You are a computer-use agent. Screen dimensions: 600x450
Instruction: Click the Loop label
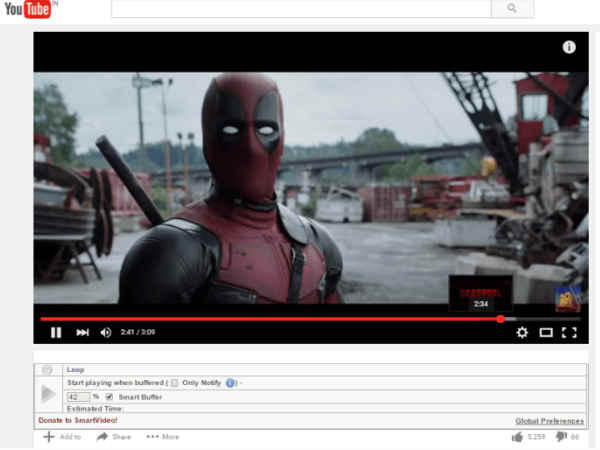[75, 370]
